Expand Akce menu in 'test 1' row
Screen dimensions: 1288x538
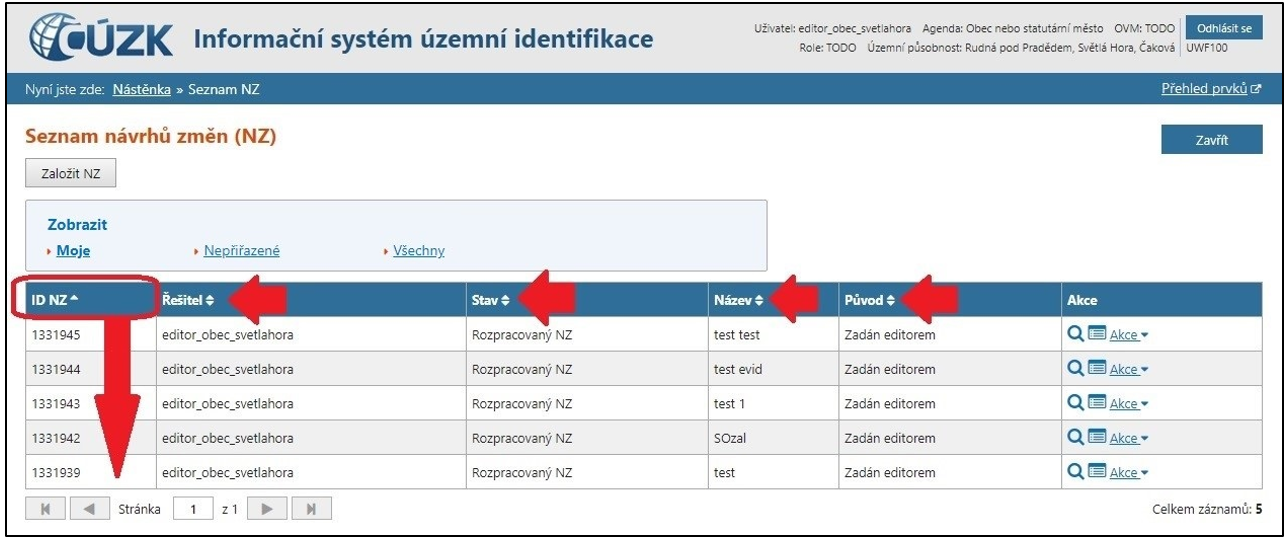(1129, 404)
